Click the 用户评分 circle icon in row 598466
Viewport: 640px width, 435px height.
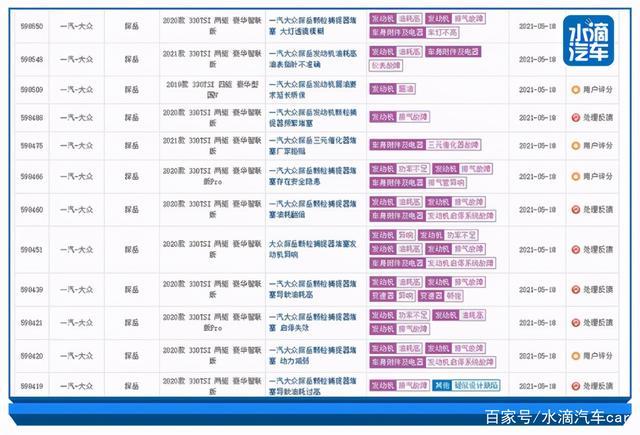pos(576,177)
